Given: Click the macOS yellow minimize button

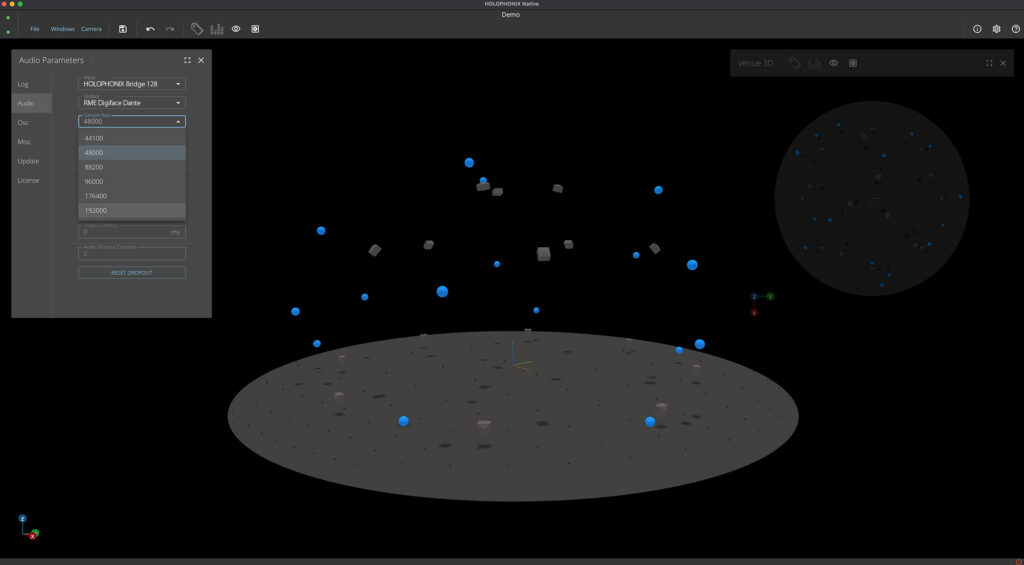Looking at the screenshot, I should pos(12,4).
